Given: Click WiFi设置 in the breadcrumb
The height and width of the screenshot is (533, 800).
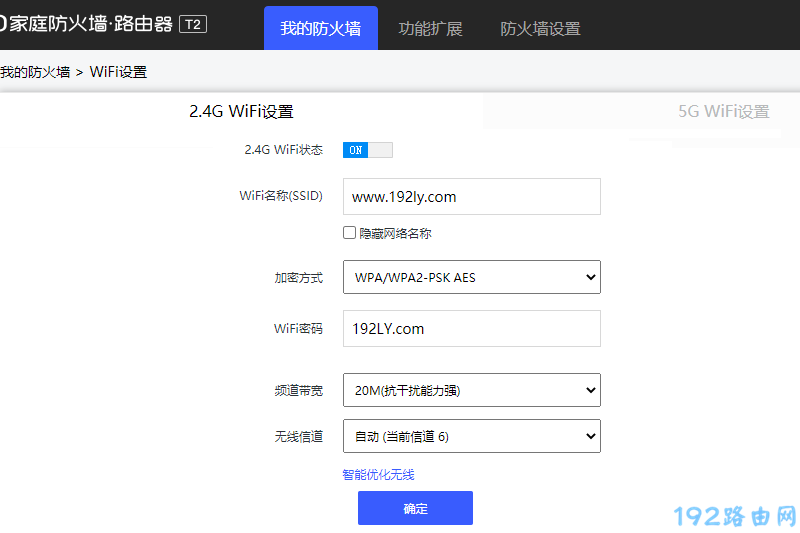Looking at the screenshot, I should pyautogui.click(x=118, y=72).
